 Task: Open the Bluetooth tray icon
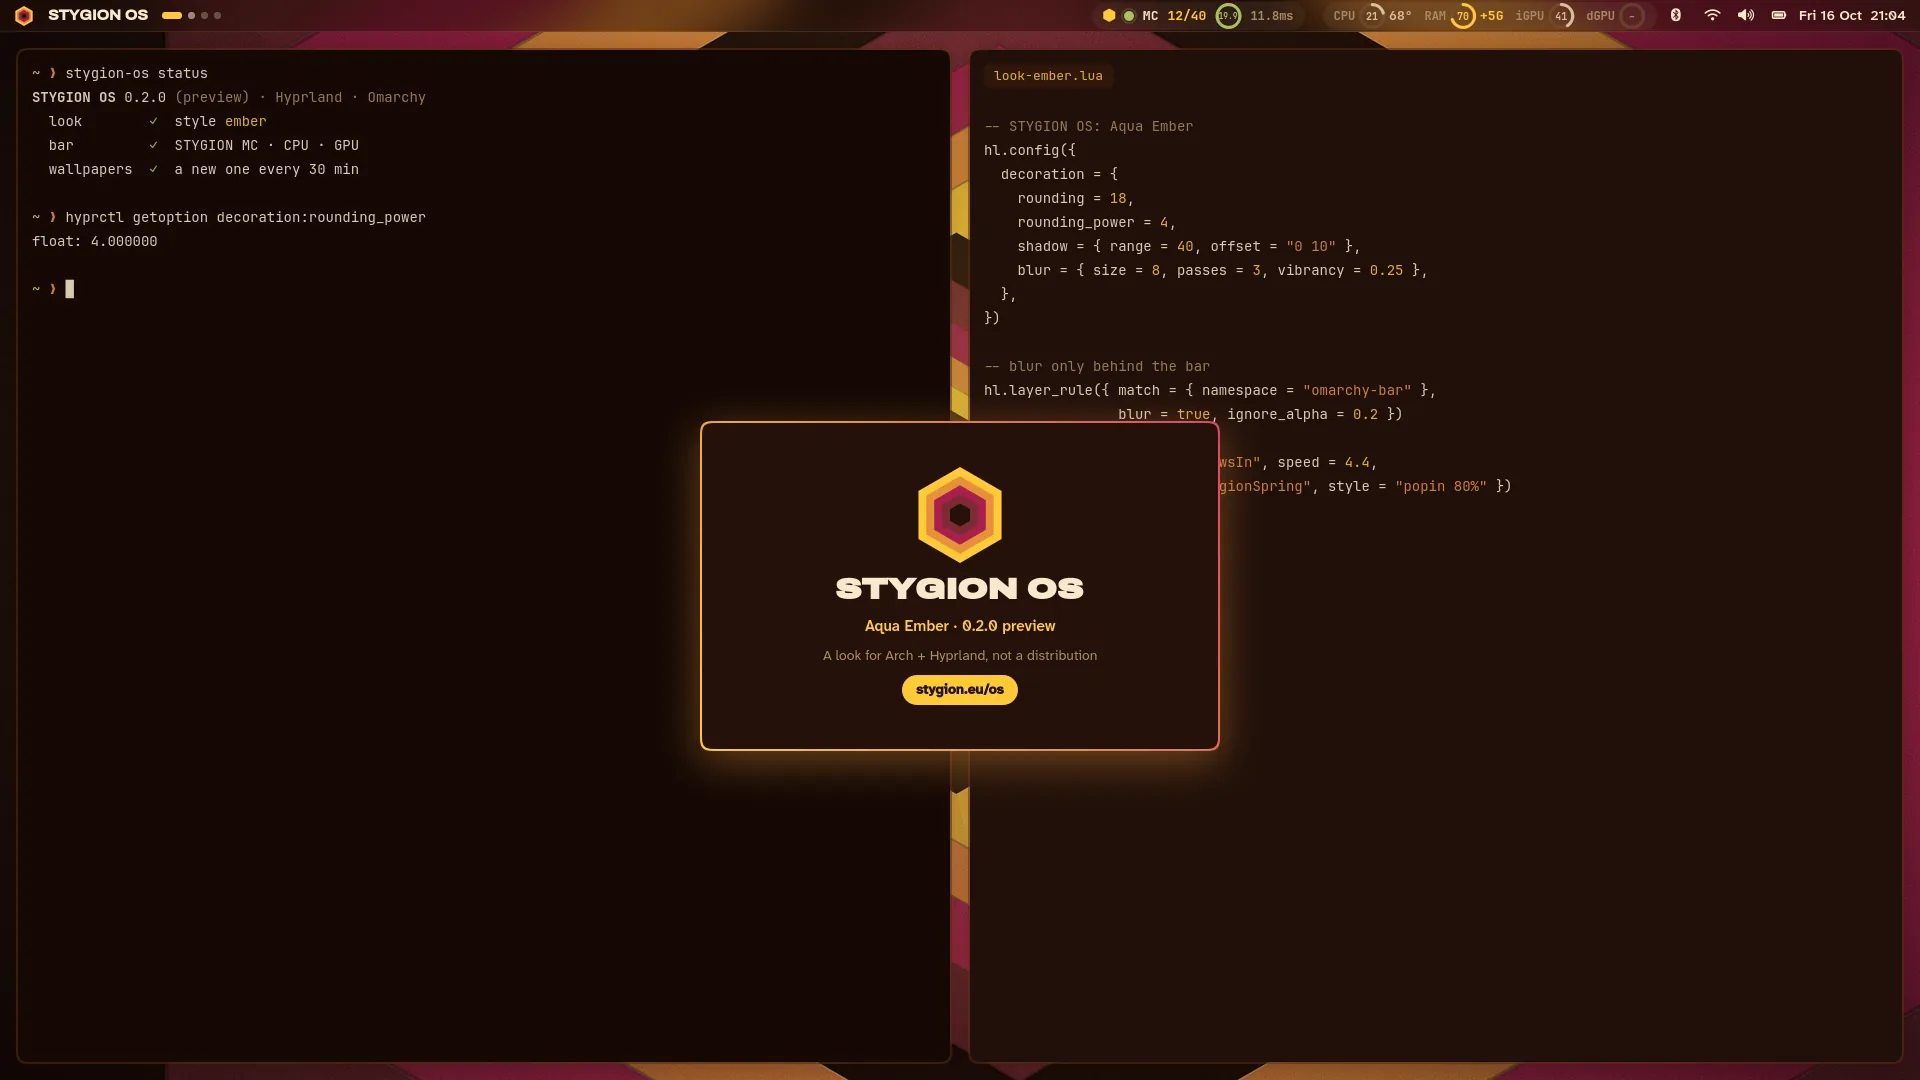[x=1676, y=15]
